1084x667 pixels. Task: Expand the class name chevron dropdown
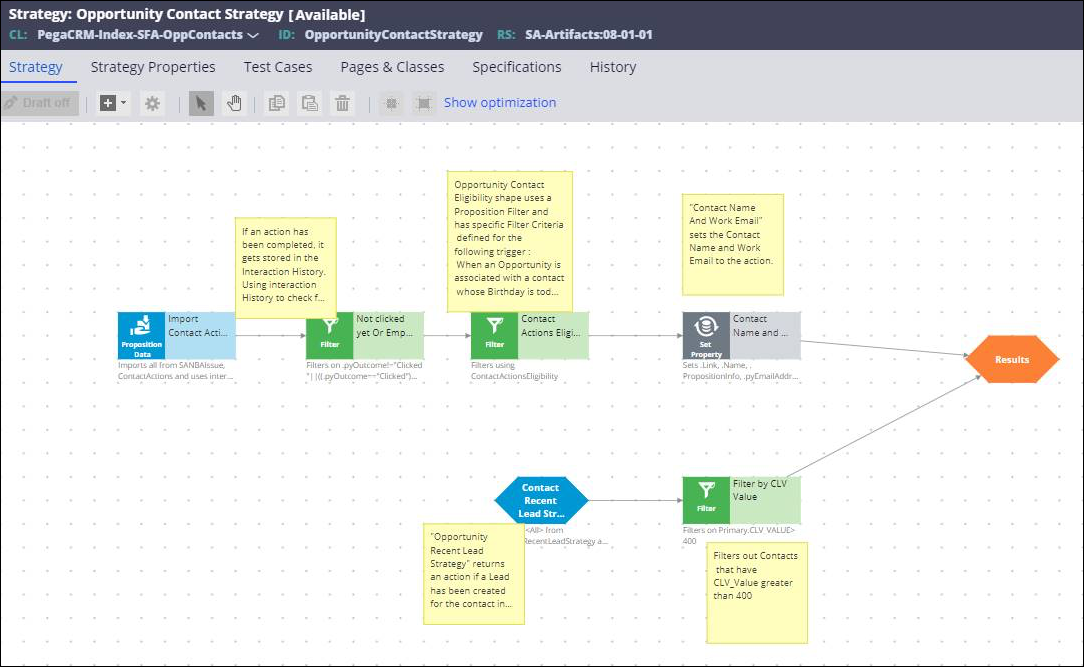(x=253, y=35)
